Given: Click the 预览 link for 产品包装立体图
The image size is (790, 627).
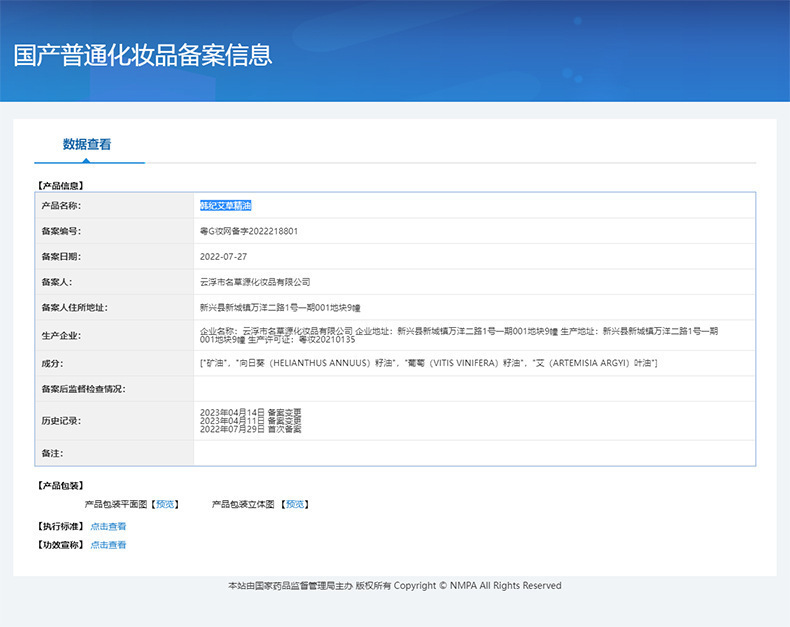Looking at the screenshot, I should (x=295, y=504).
